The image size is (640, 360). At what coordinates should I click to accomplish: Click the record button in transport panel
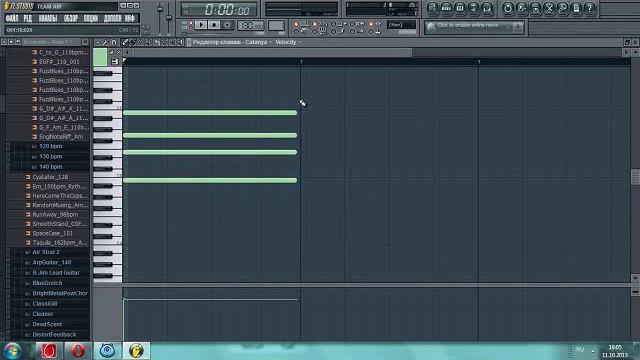[227, 25]
